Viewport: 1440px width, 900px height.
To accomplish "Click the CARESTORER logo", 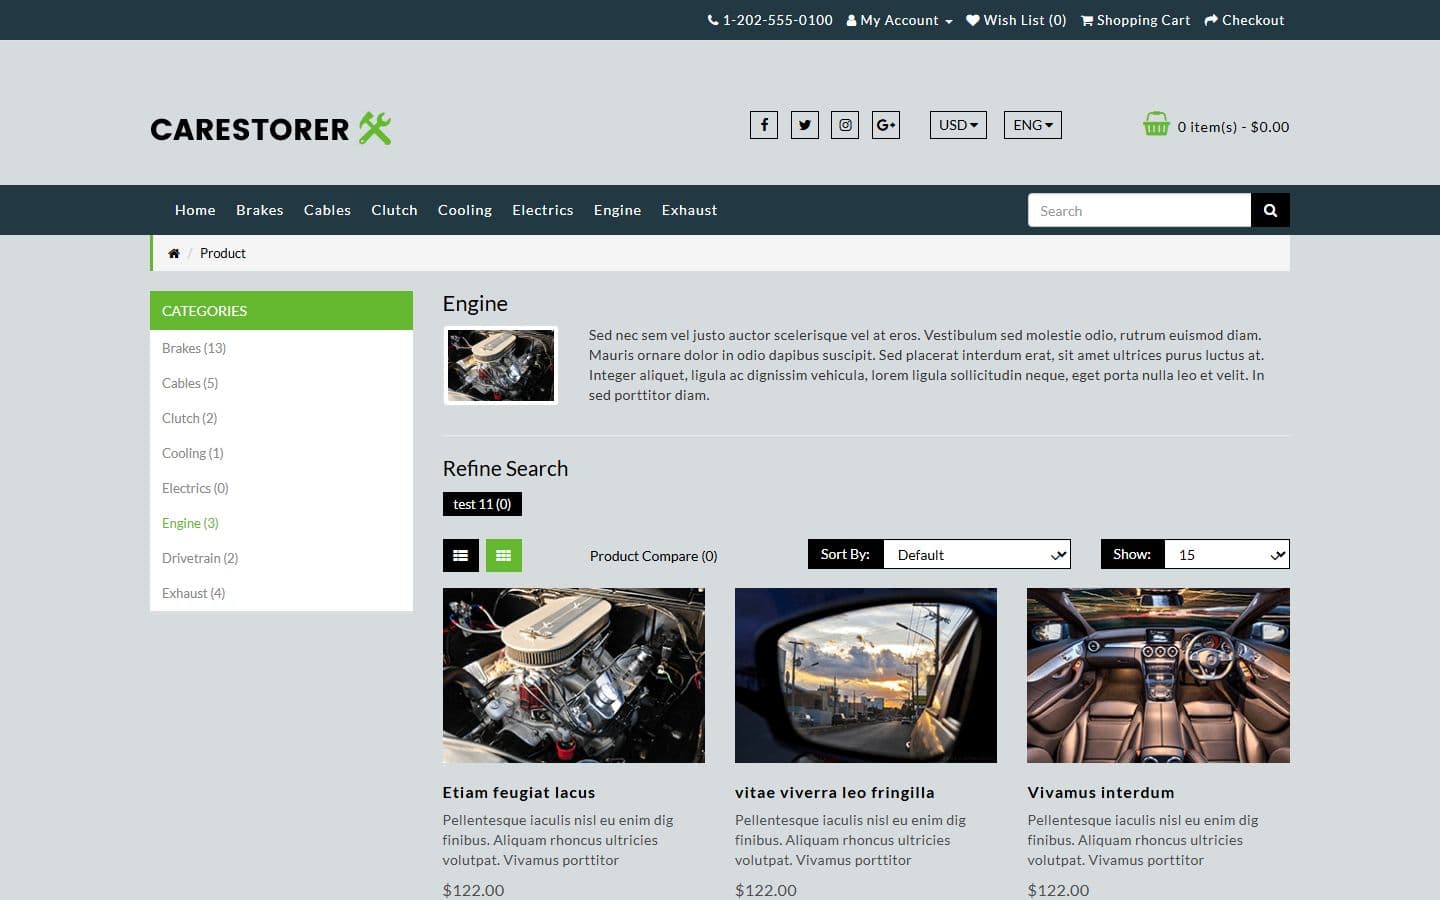I will (x=271, y=128).
